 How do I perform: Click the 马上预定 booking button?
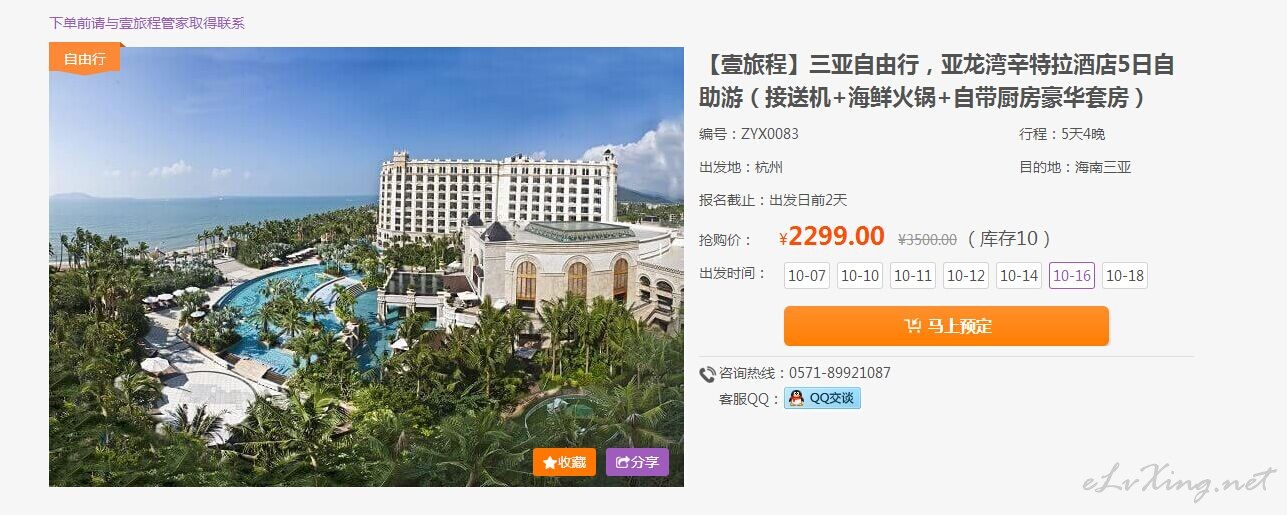tap(946, 326)
